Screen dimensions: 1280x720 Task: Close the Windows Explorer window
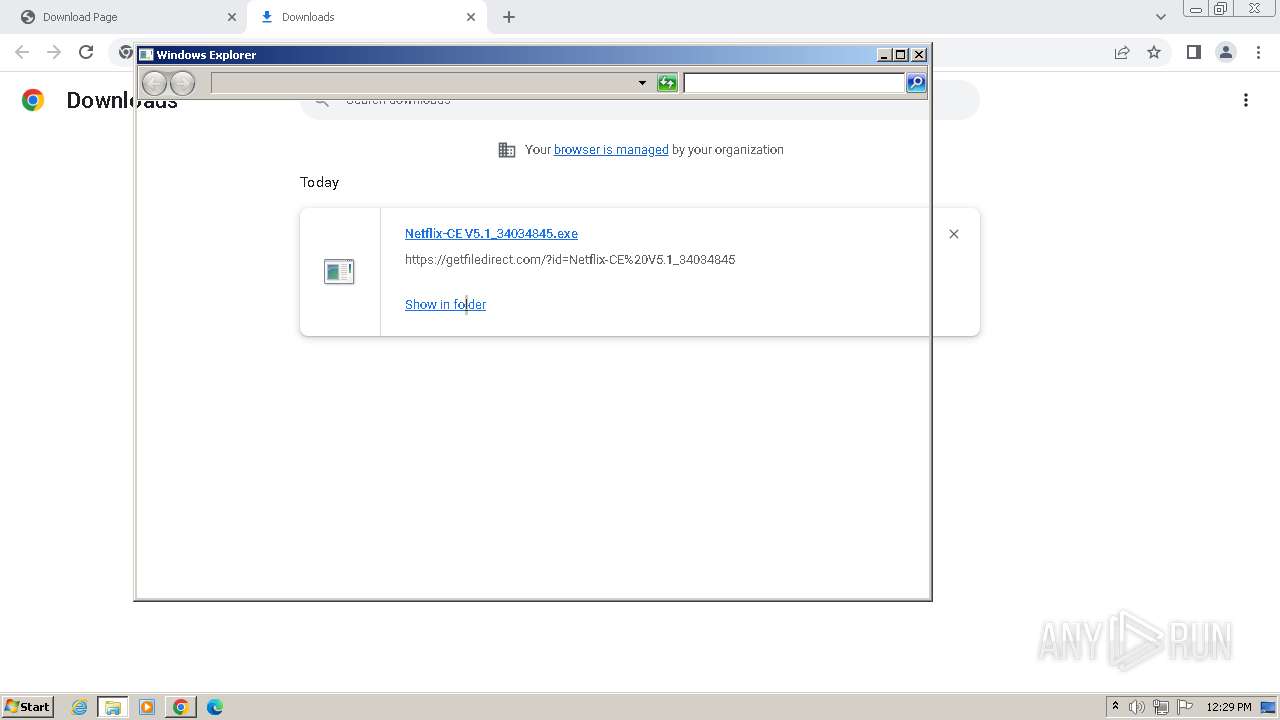pyautogui.click(x=919, y=55)
